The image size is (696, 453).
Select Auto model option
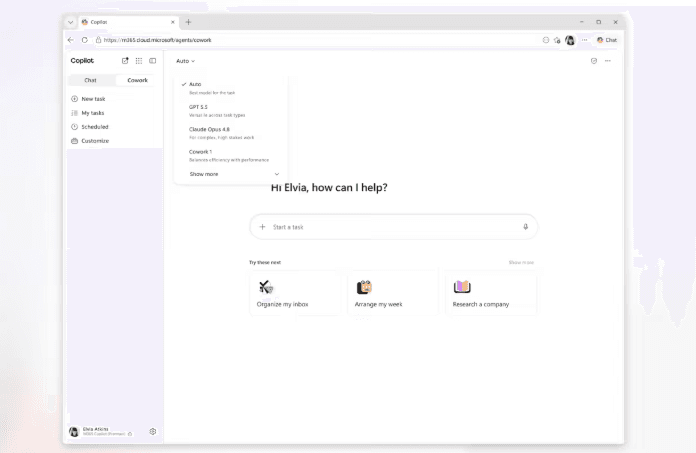(x=230, y=88)
